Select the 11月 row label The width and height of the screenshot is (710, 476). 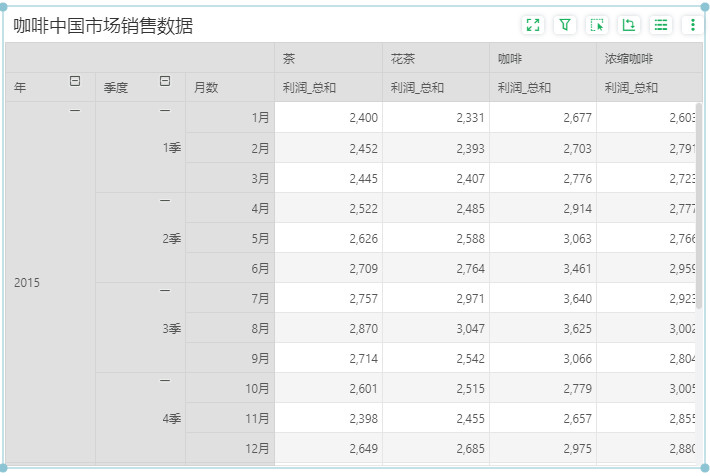230,418
